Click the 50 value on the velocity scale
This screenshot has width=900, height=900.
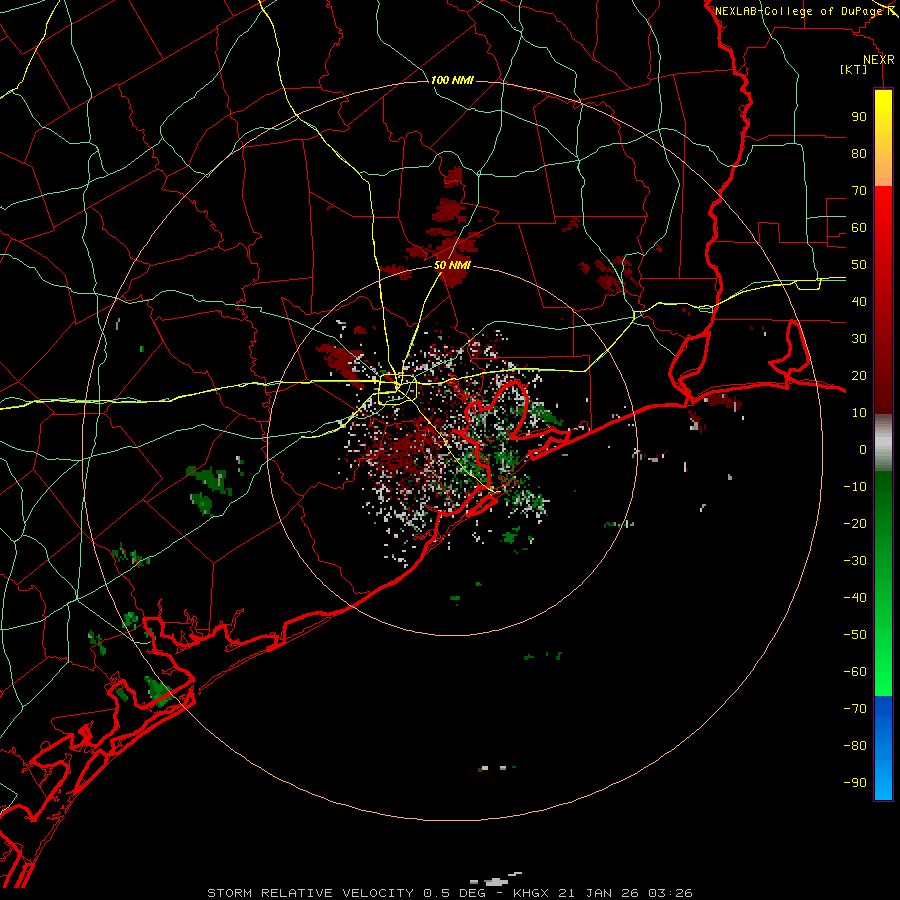pyautogui.click(x=859, y=265)
